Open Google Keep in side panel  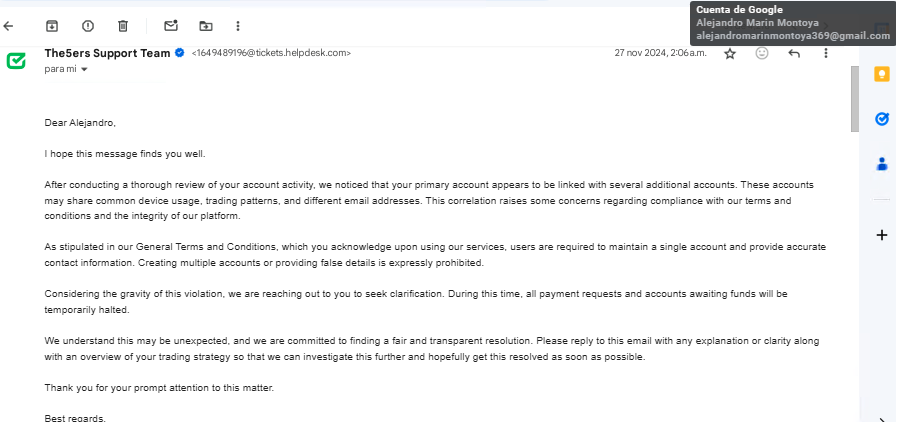click(882, 74)
